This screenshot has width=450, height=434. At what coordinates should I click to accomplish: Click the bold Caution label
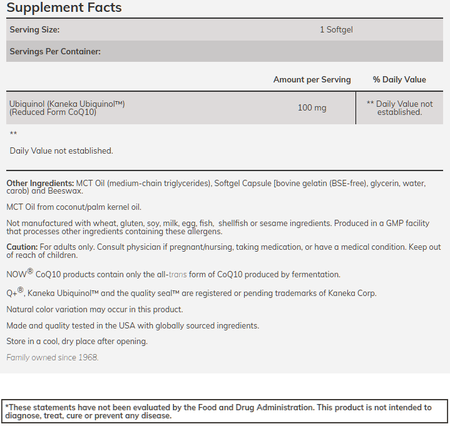click(x=22, y=247)
